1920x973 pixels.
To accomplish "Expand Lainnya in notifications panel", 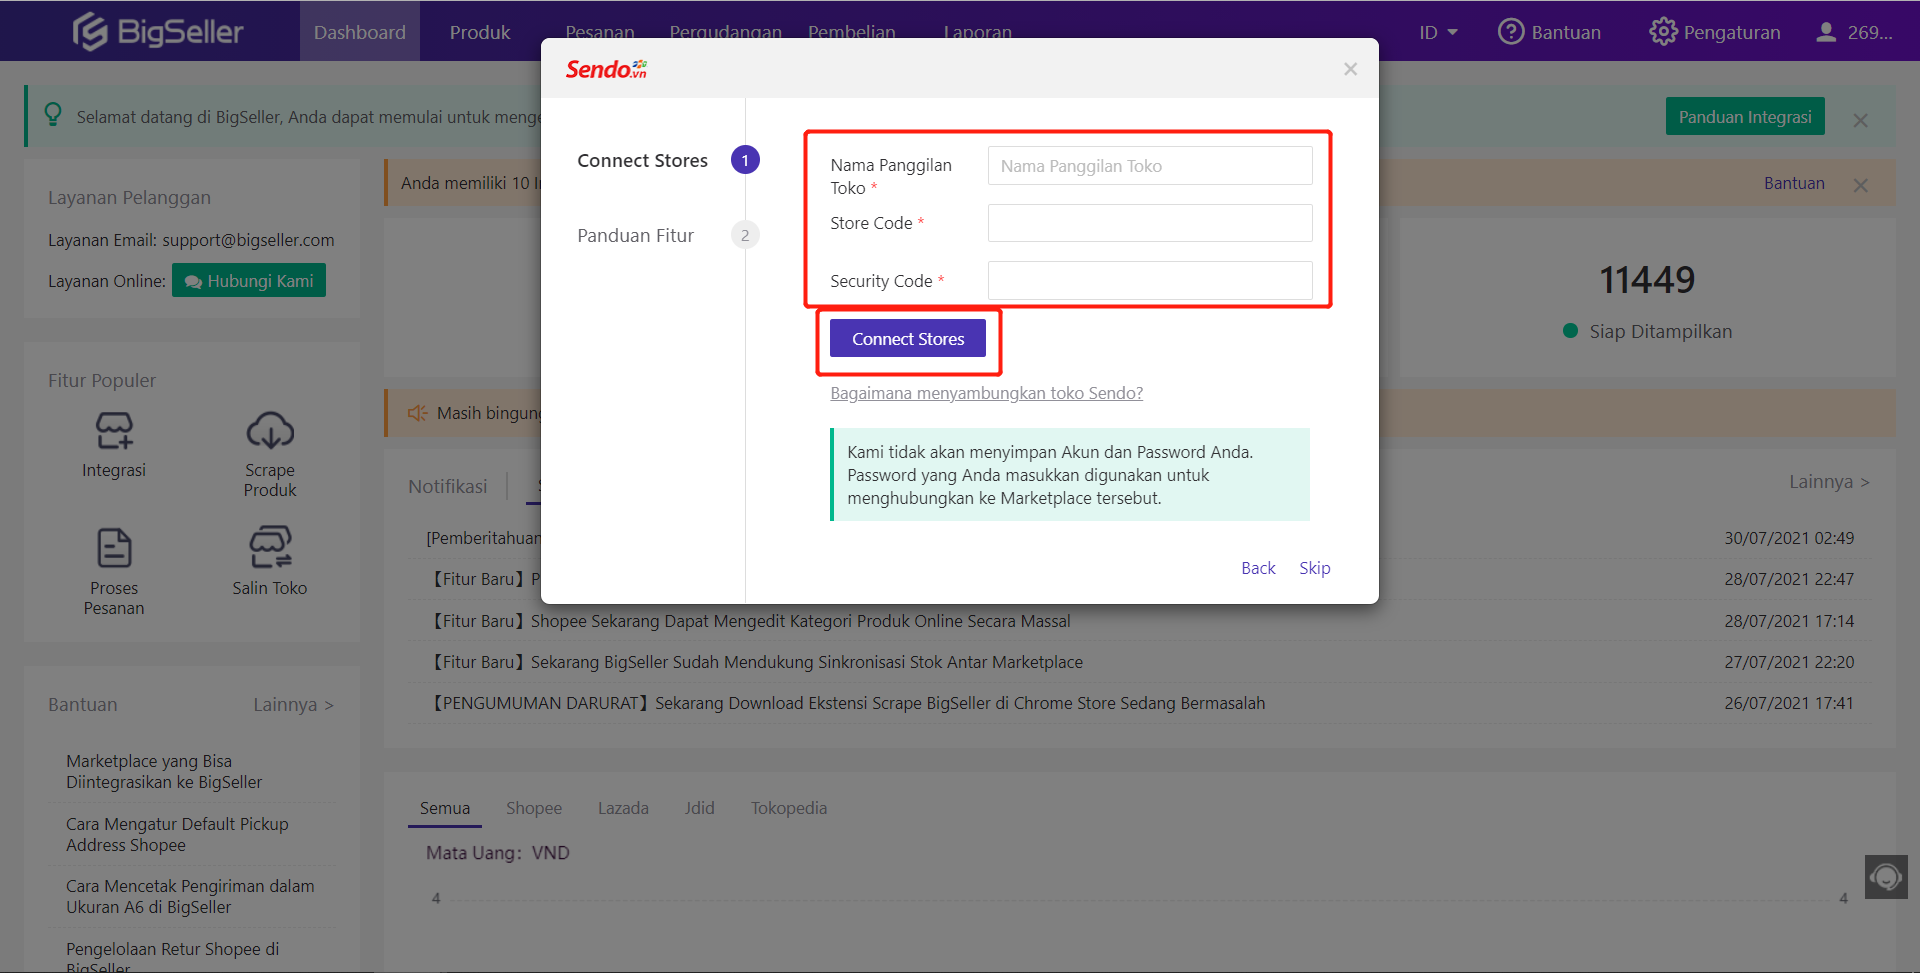I will coord(1829,482).
